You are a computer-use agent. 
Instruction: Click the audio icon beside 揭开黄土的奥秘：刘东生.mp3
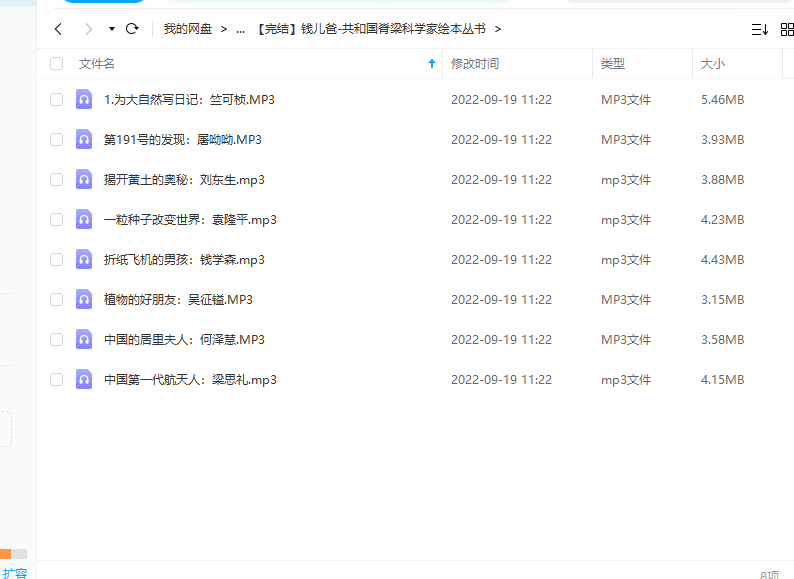pyautogui.click(x=84, y=179)
